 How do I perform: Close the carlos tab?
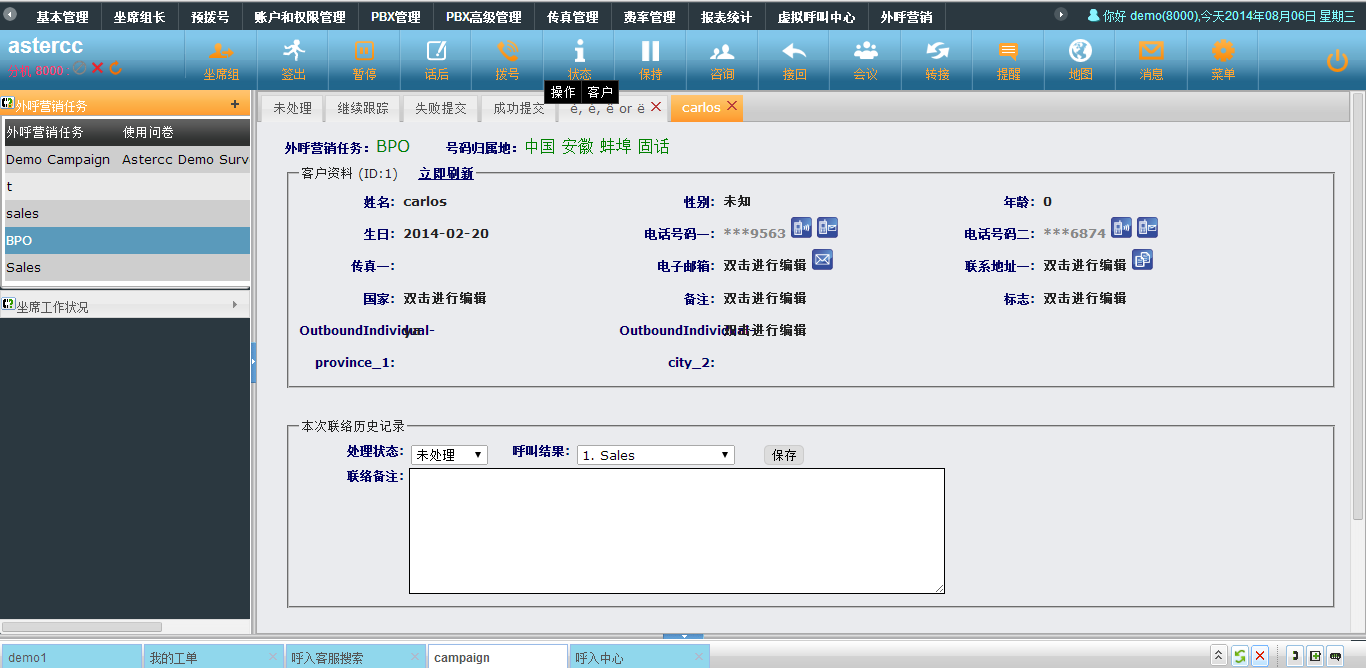pos(732,106)
